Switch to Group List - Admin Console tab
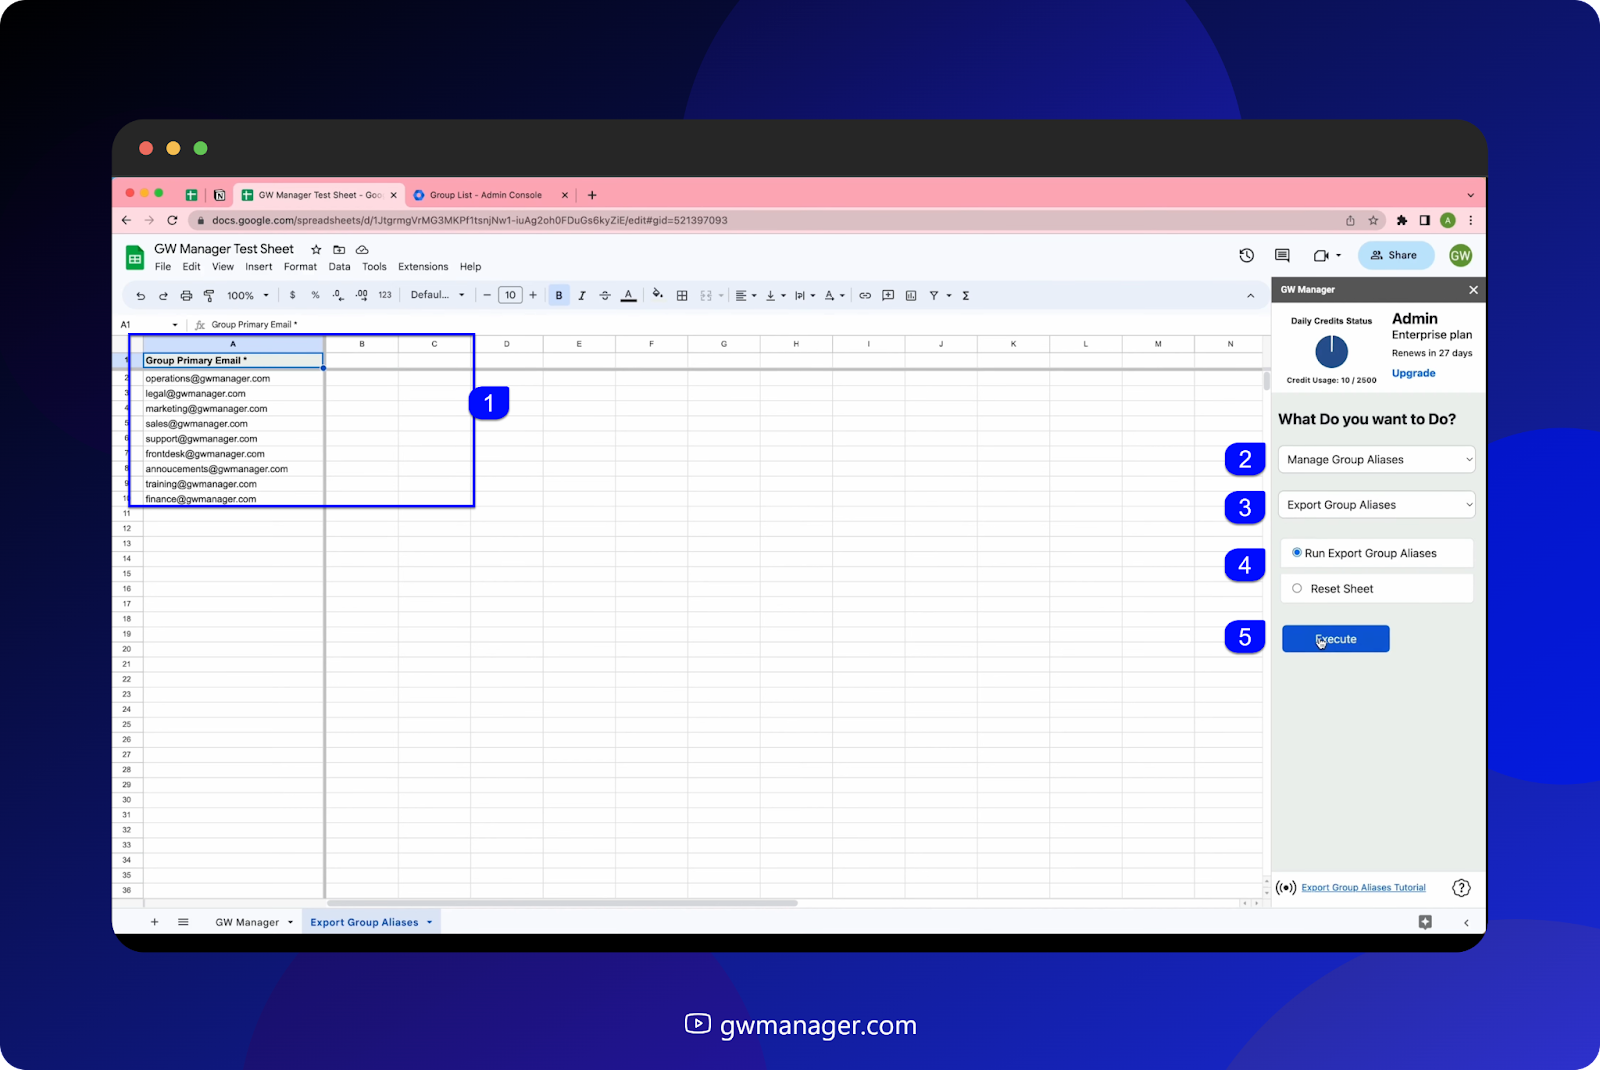The width and height of the screenshot is (1600, 1070). click(490, 195)
